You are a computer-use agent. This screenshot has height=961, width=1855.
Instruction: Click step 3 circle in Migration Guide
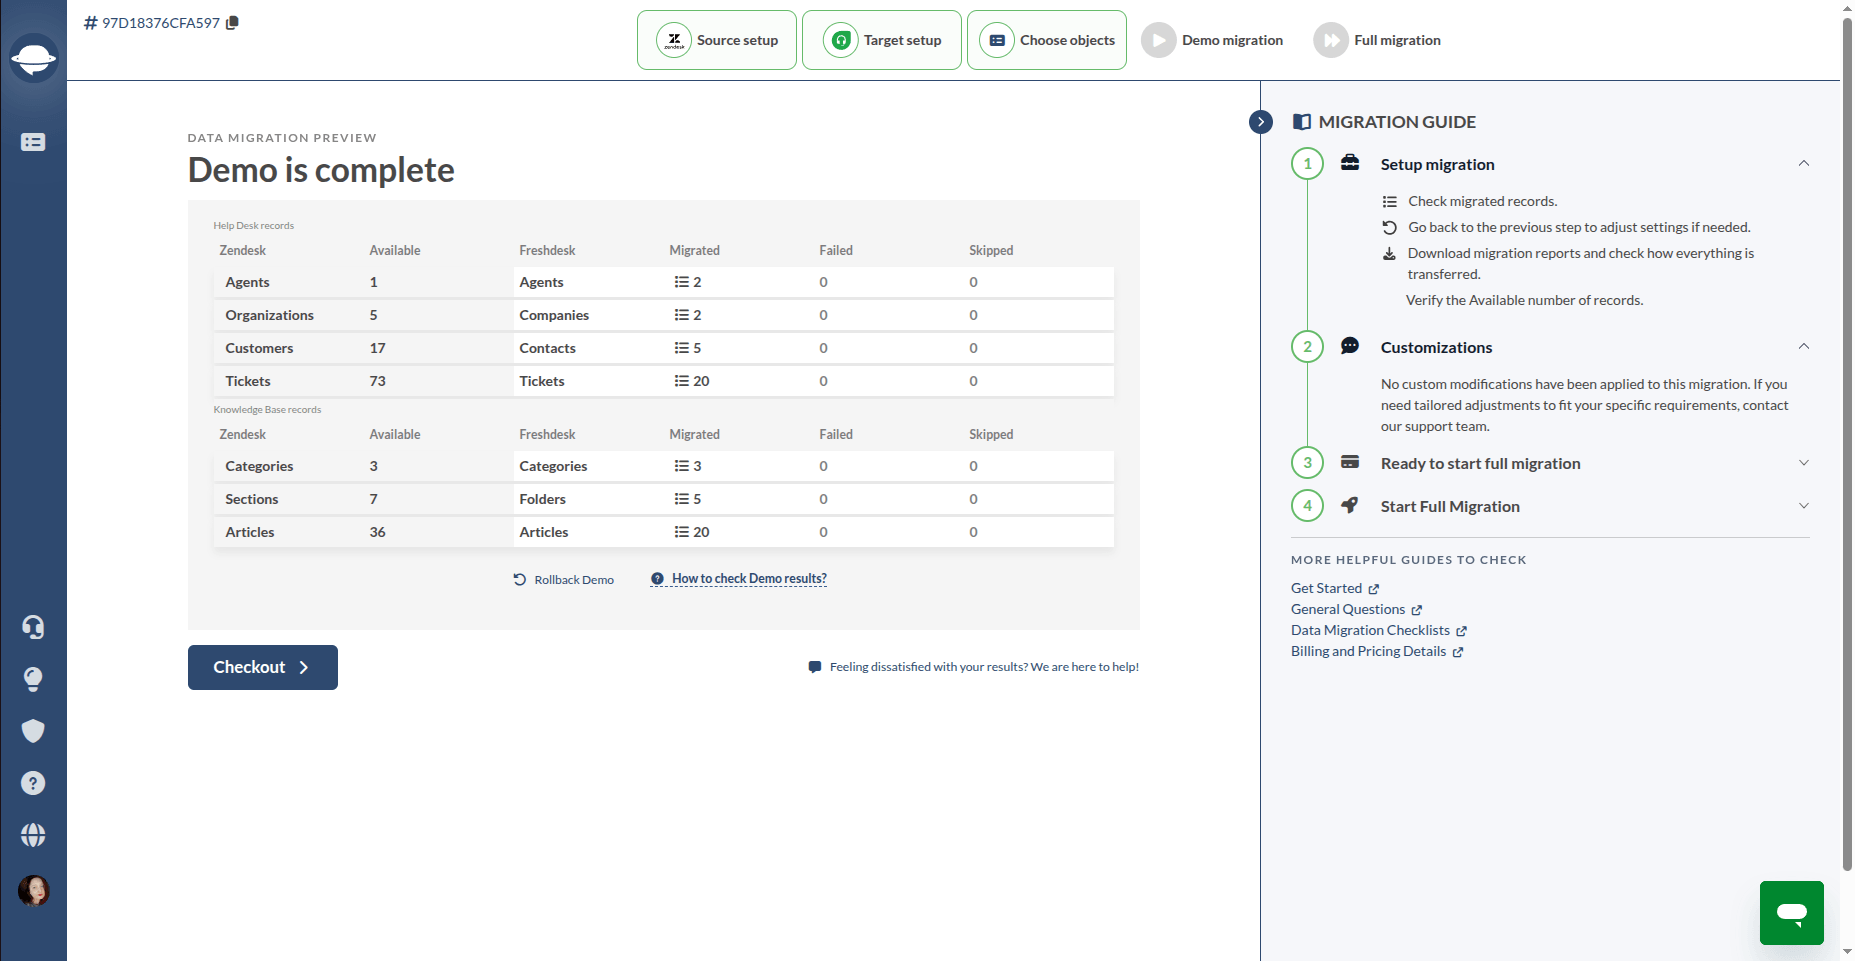tap(1307, 462)
